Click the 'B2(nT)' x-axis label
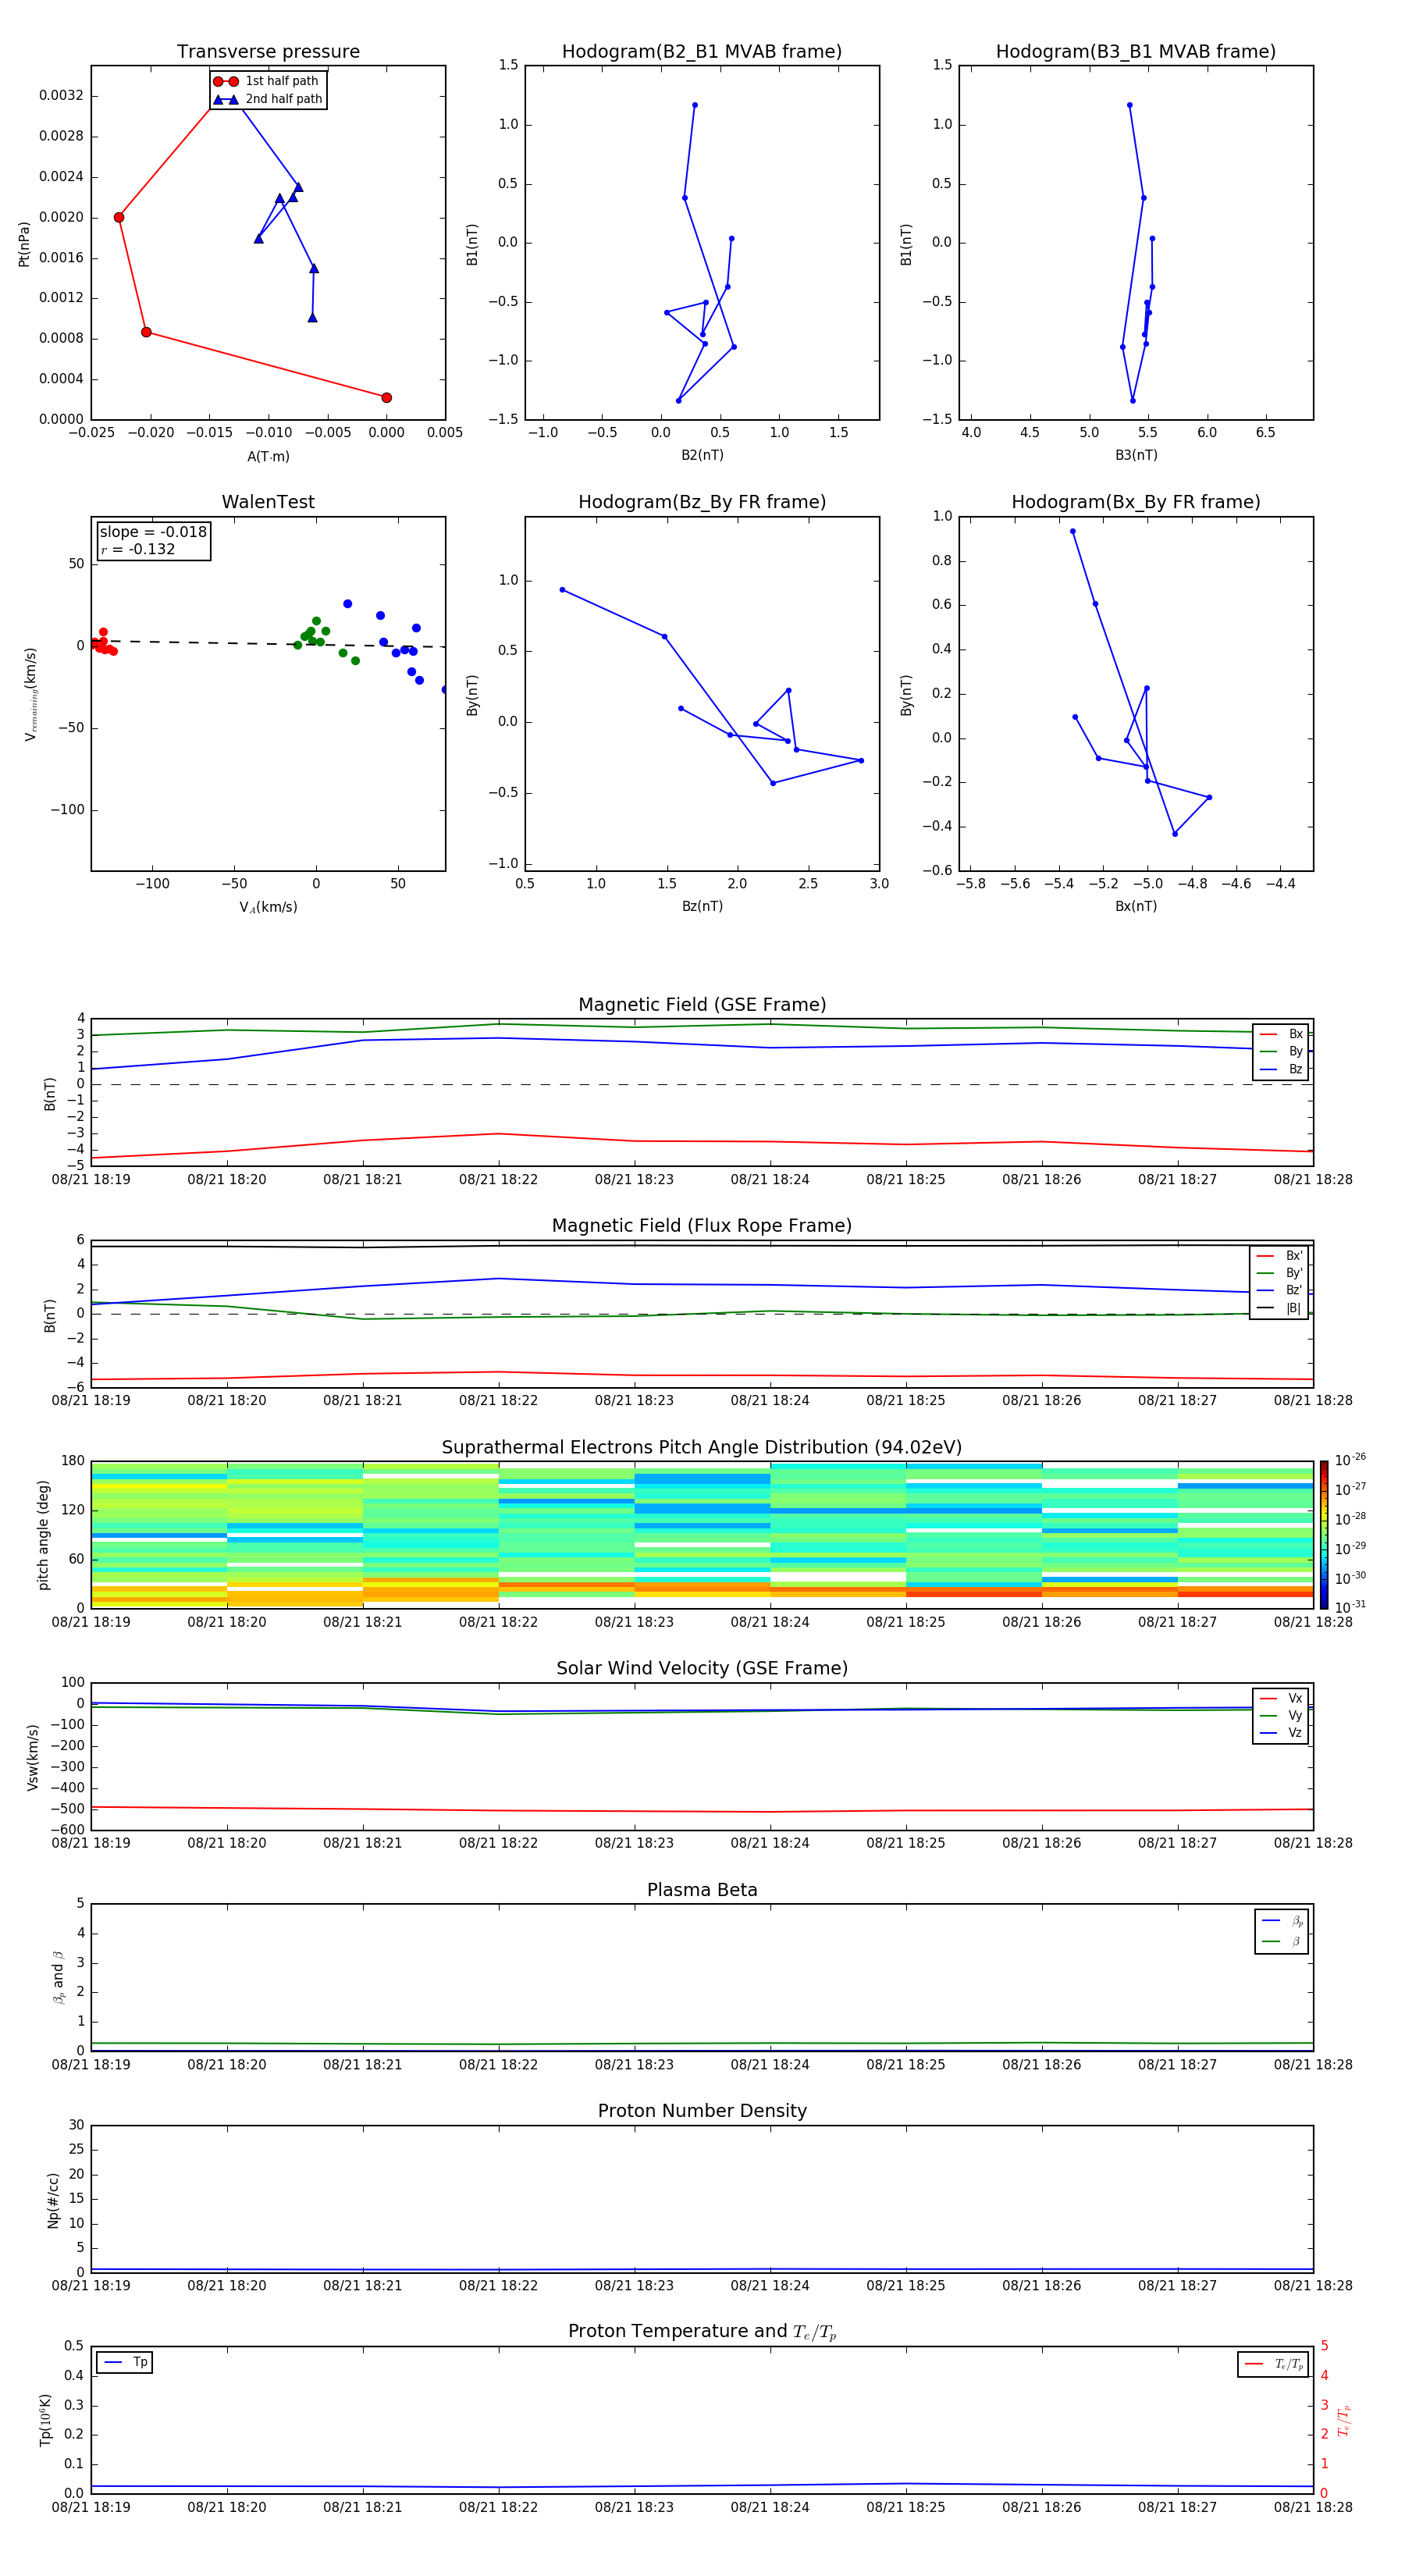 click(x=702, y=455)
